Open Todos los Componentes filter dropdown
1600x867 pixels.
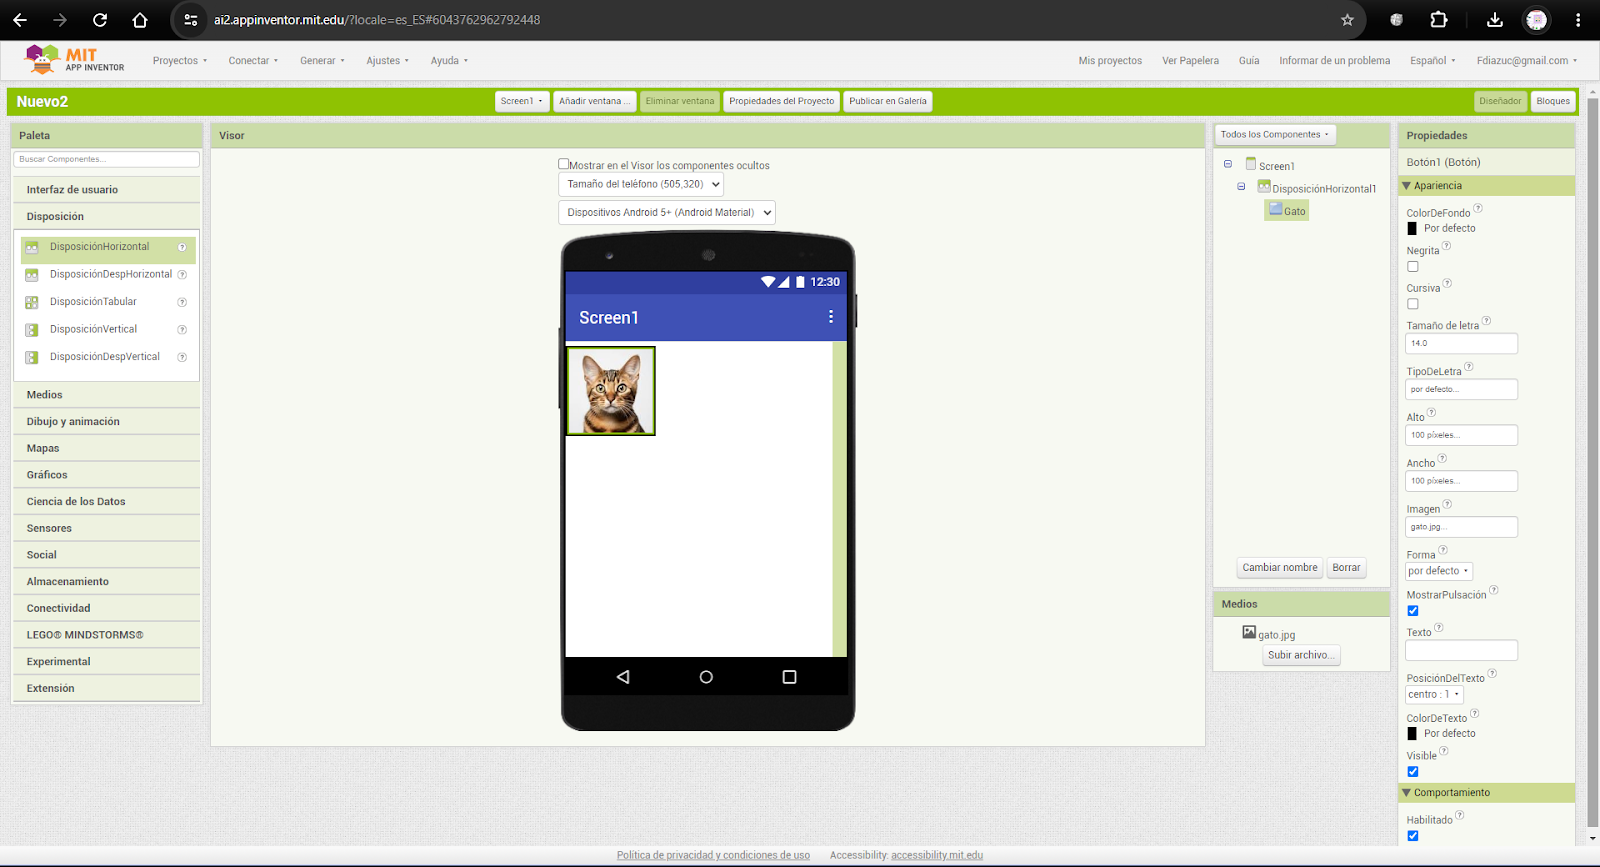(x=1275, y=134)
